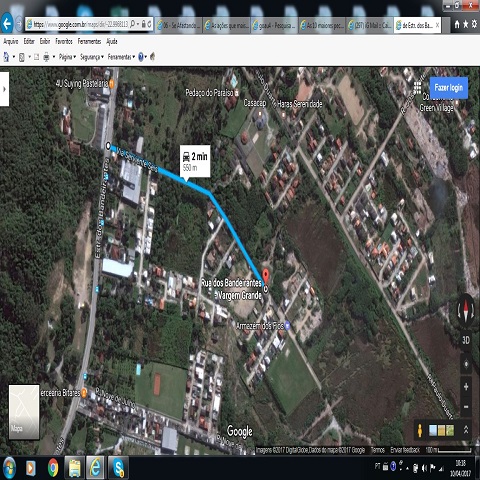Click the show my location button

point(466,364)
